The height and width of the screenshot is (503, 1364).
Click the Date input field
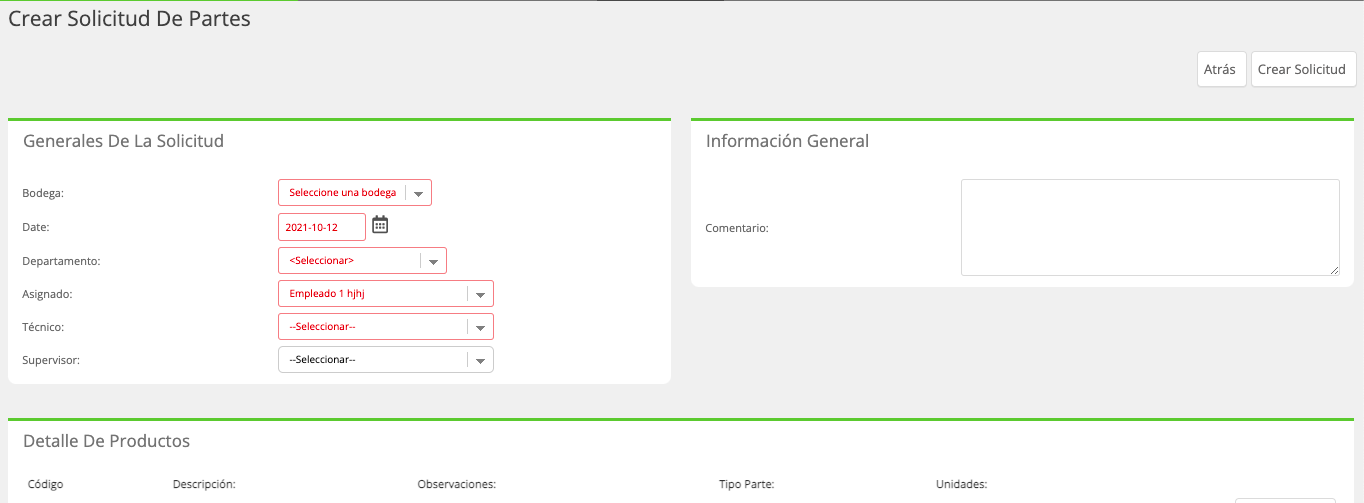[x=322, y=227]
